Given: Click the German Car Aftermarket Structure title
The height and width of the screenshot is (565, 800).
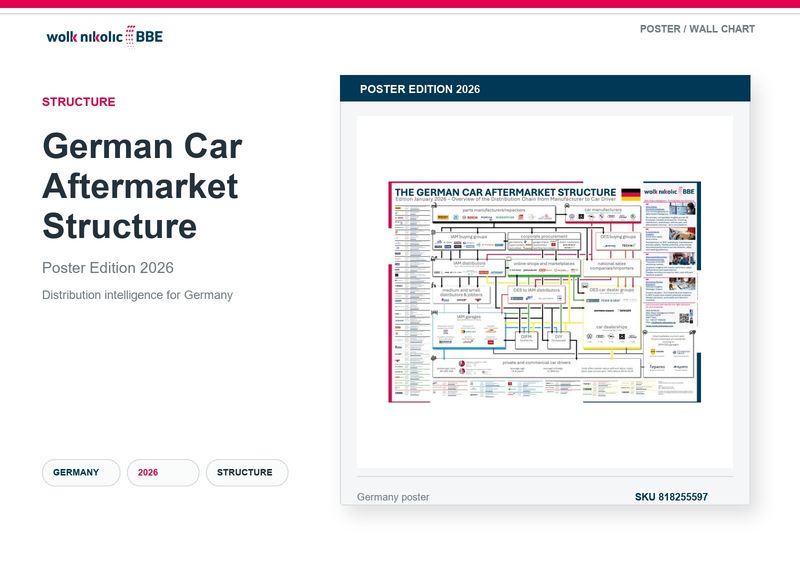Looking at the screenshot, I should [142, 186].
